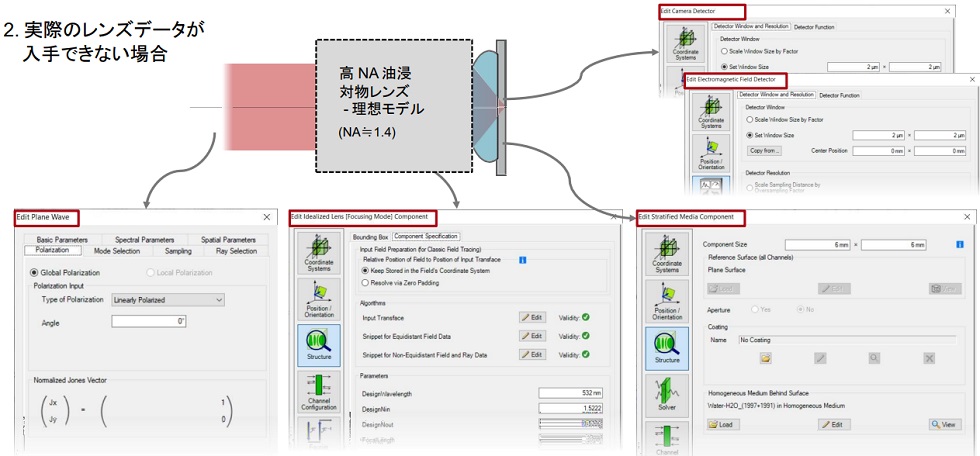Viewport: 980px width, 456px height.
Task: Open Solver page in Stratified Media dialog
Action: click(x=667, y=395)
